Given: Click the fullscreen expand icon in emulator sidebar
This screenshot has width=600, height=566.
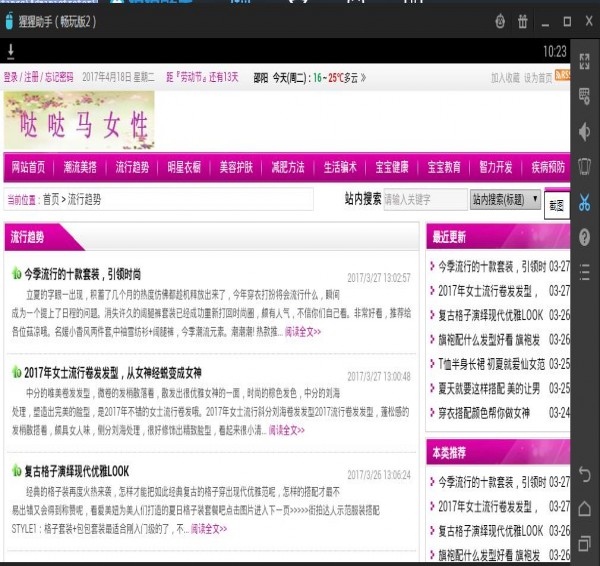Looking at the screenshot, I should click(584, 61).
